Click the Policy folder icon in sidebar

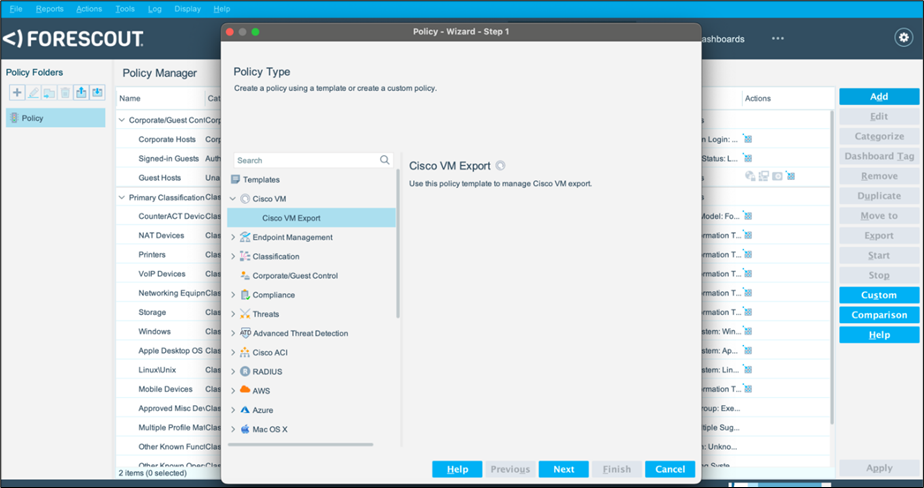15,118
